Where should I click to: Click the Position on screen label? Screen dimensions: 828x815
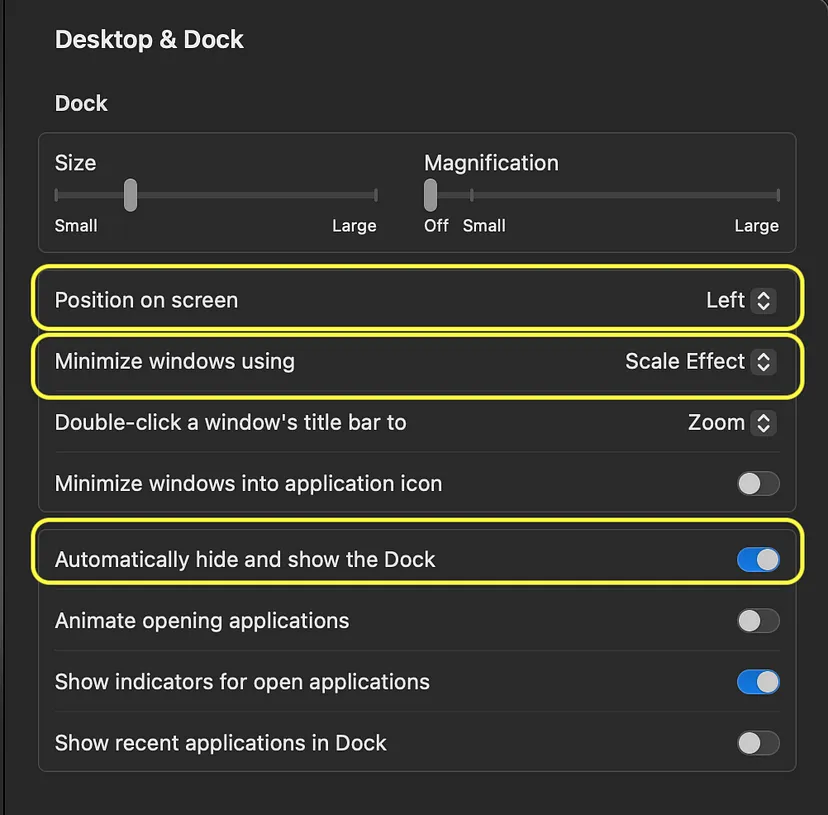click(146, 301)
